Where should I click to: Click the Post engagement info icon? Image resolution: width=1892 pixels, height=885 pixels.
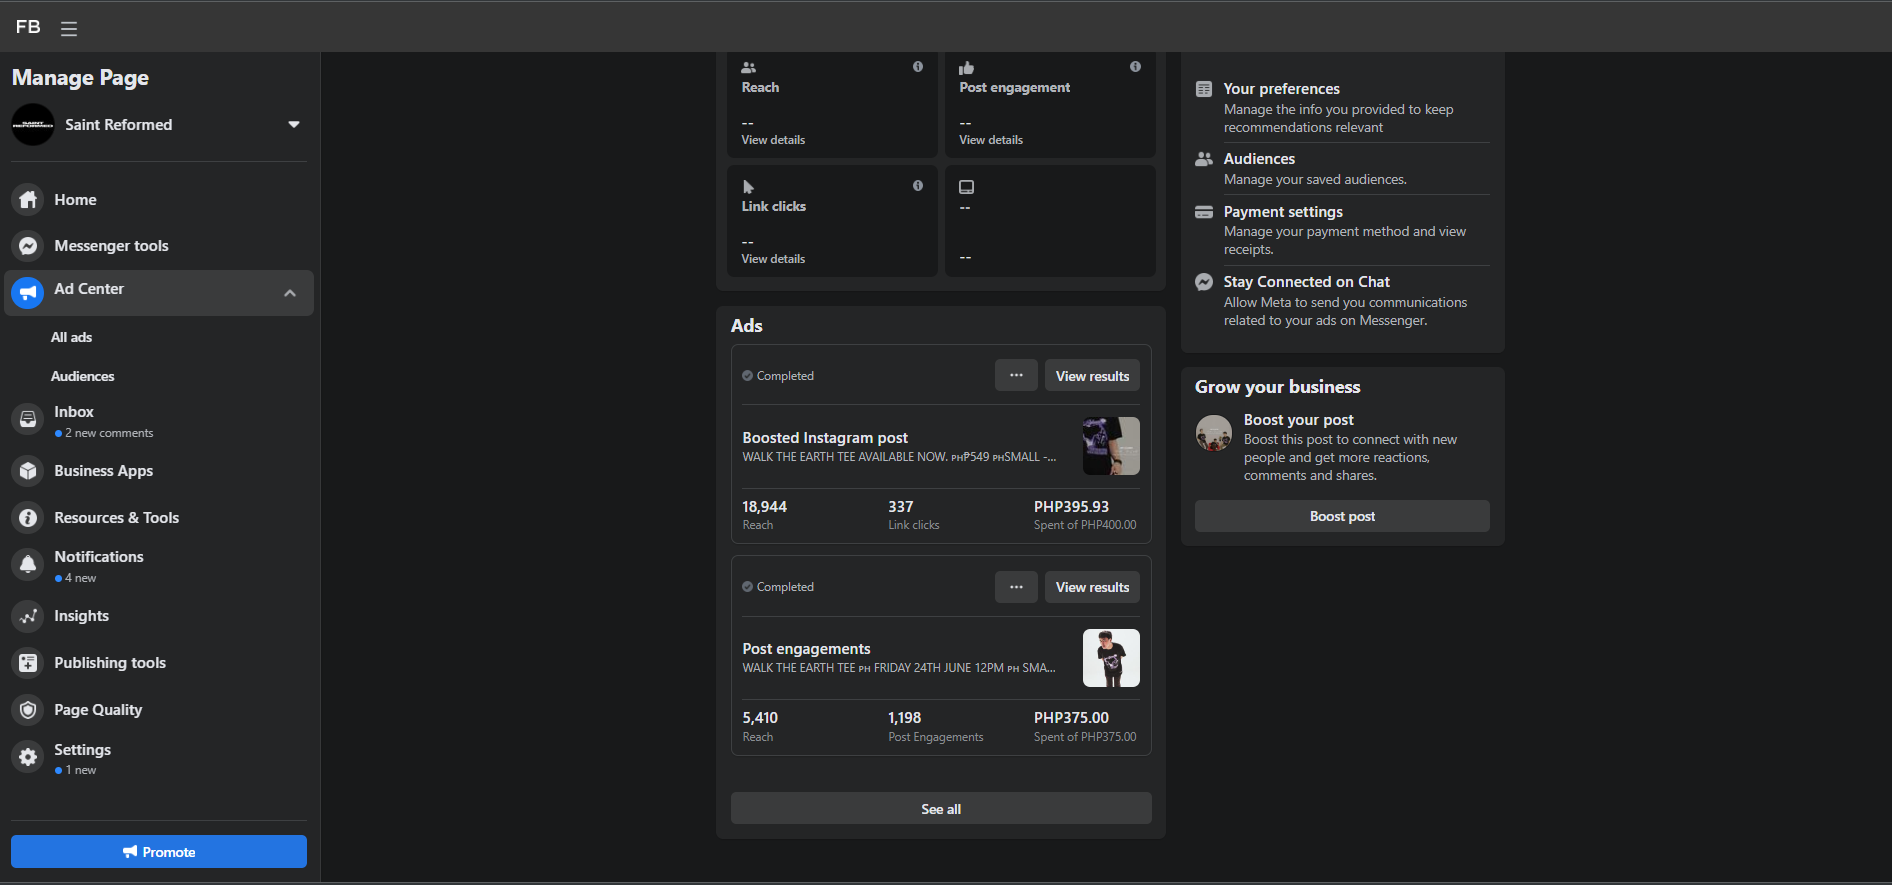click(1135, 67)
